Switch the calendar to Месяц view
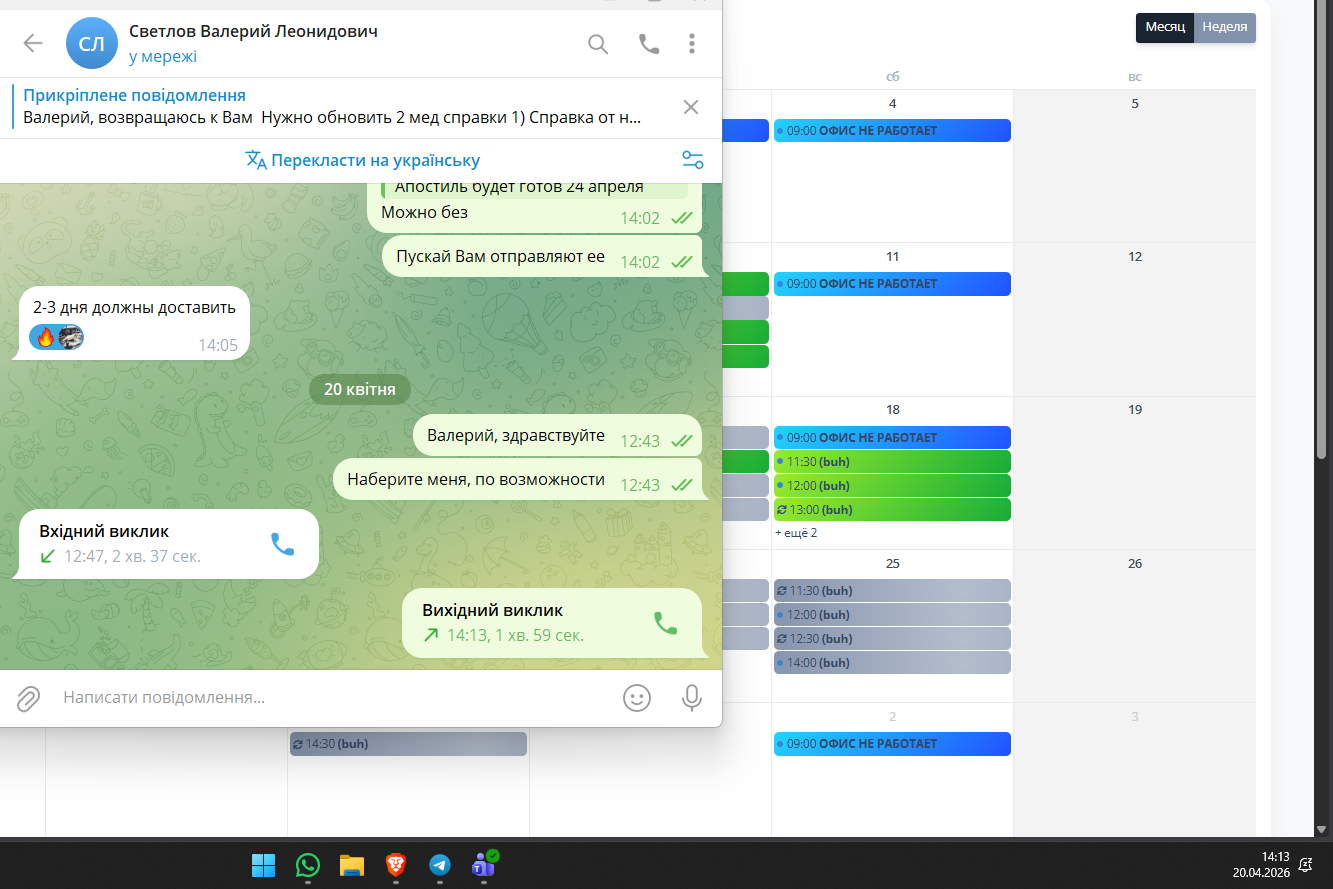1333x889 pixels. (1165, 27)
